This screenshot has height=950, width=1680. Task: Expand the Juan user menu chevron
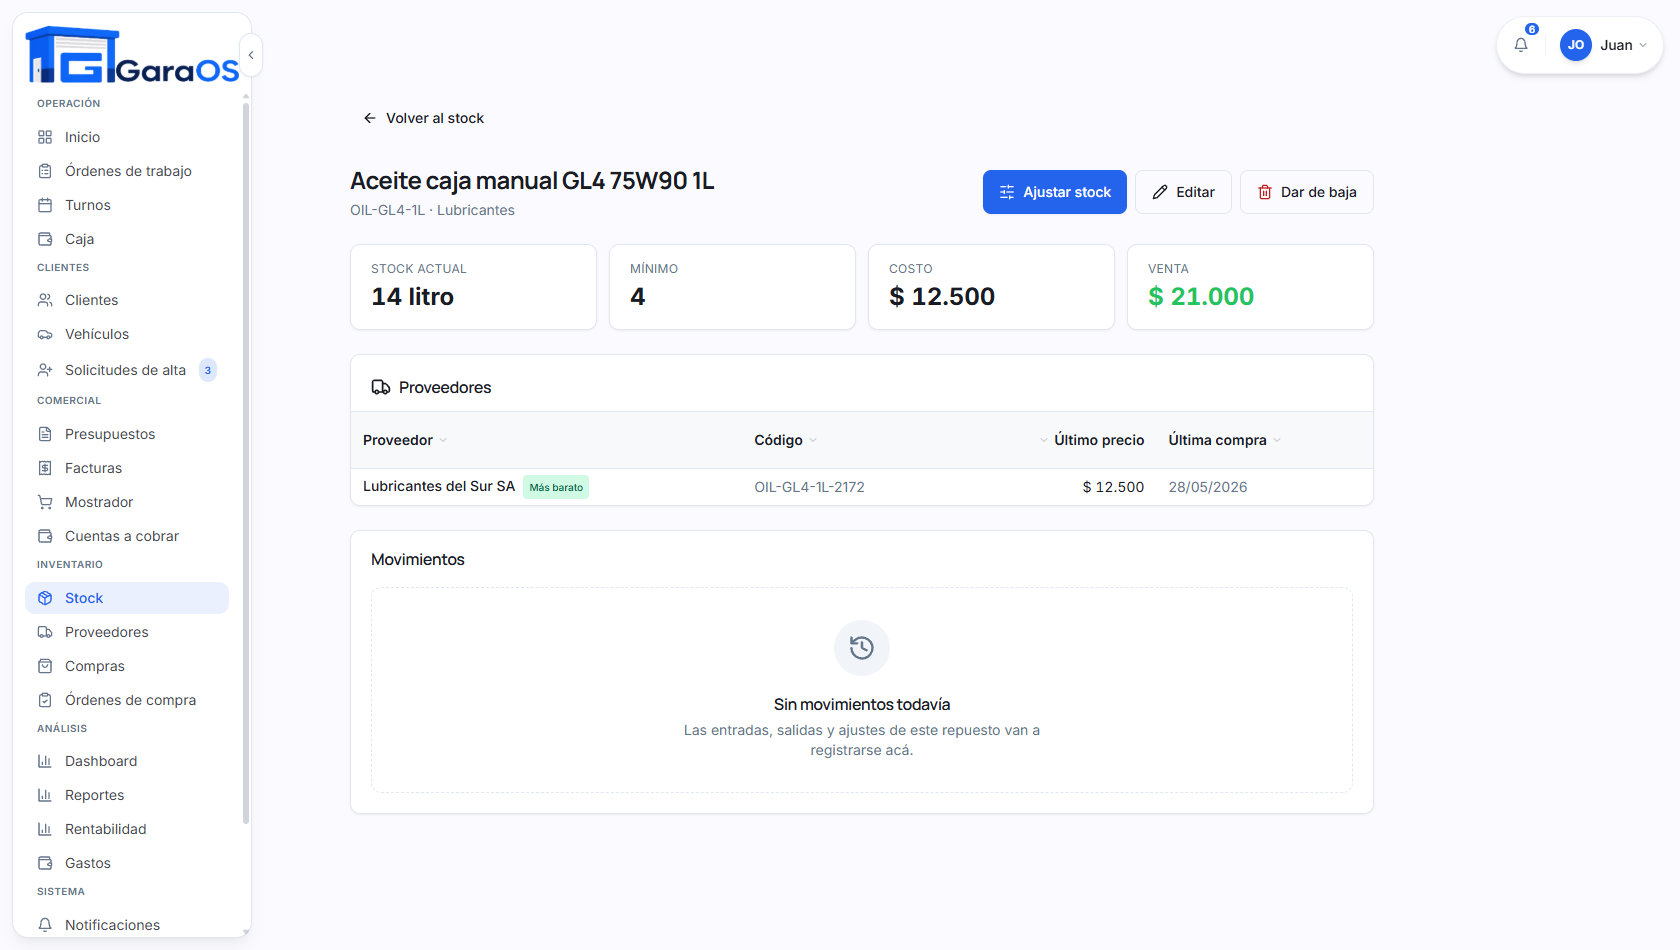pos(1643,45)
